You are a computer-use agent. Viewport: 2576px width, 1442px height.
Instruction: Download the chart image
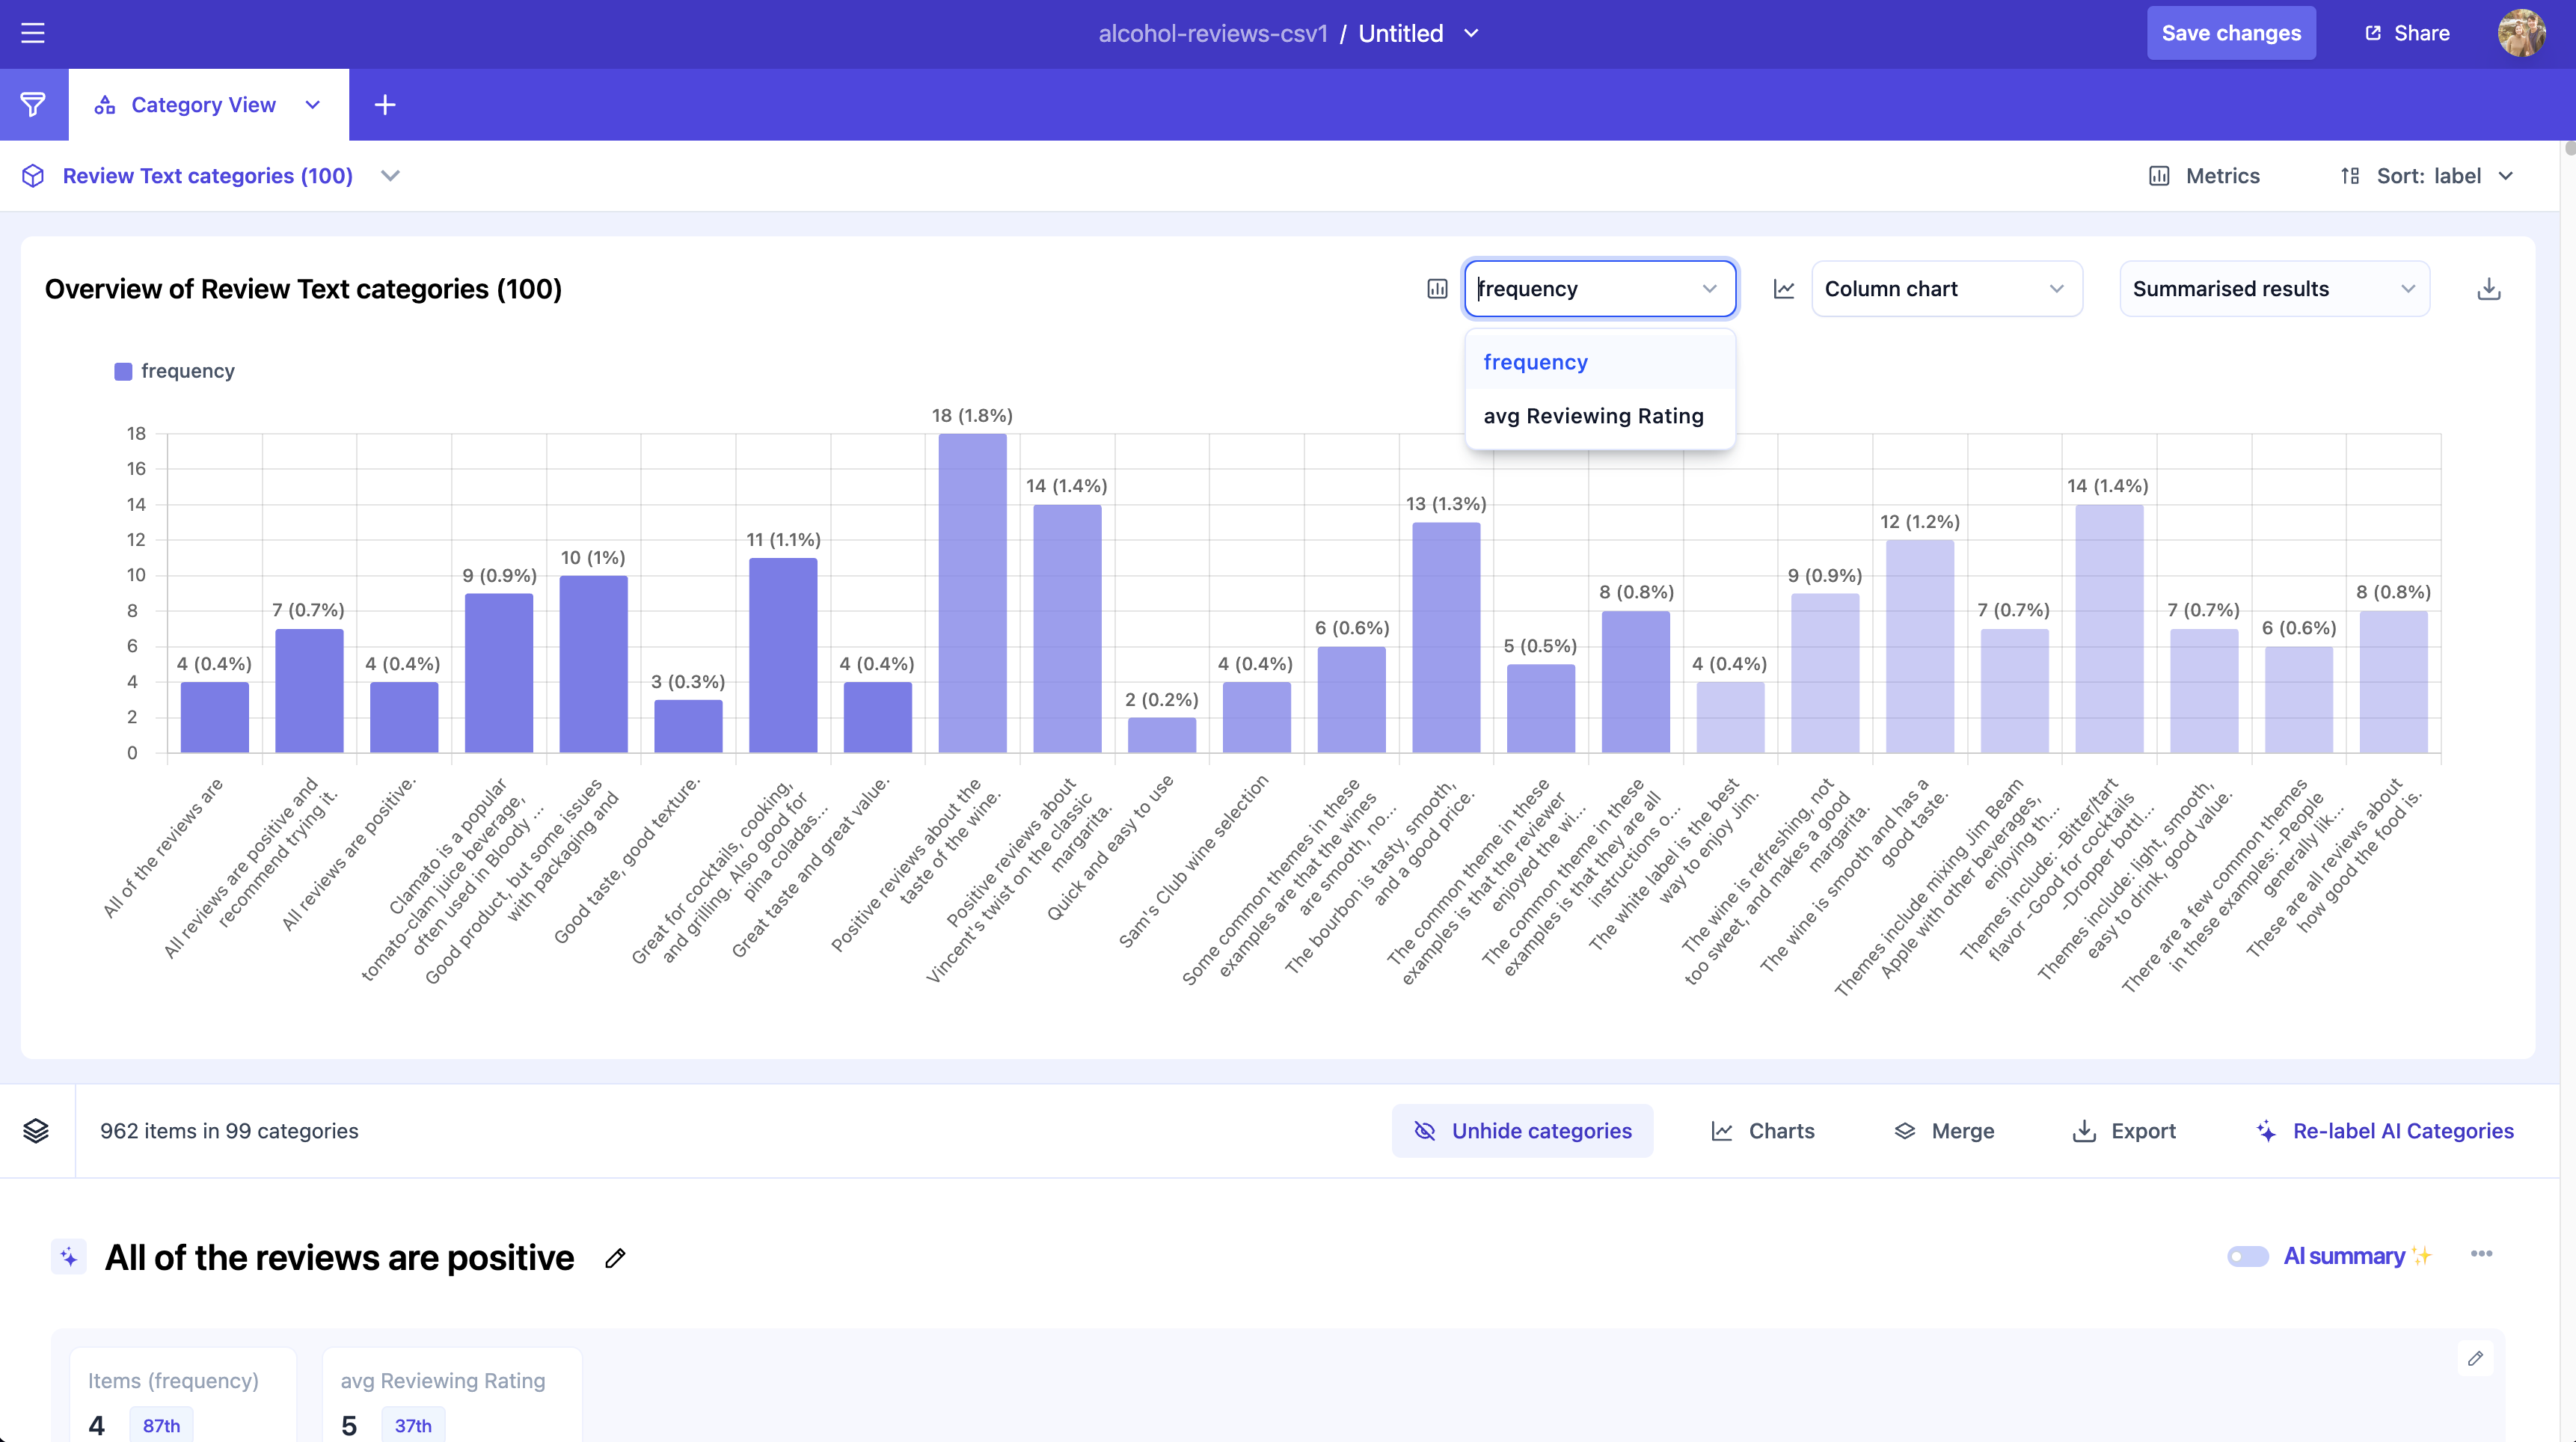[x=2489, y=289]
